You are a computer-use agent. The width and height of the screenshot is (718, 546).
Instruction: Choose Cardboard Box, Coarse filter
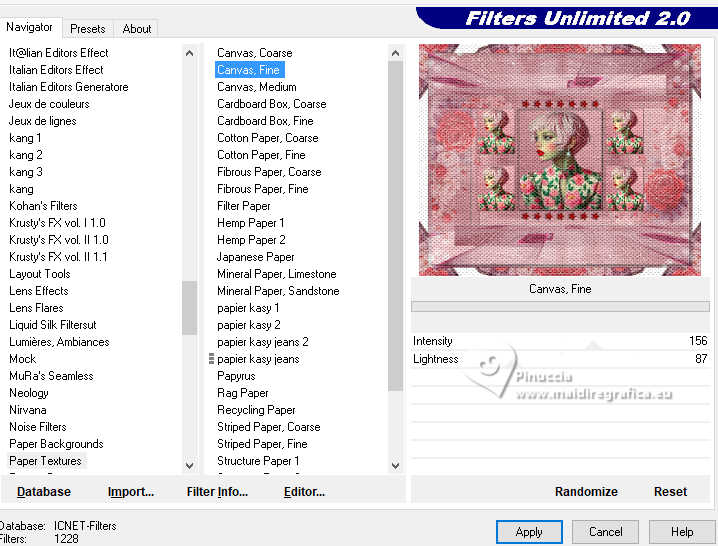(272, 104)
